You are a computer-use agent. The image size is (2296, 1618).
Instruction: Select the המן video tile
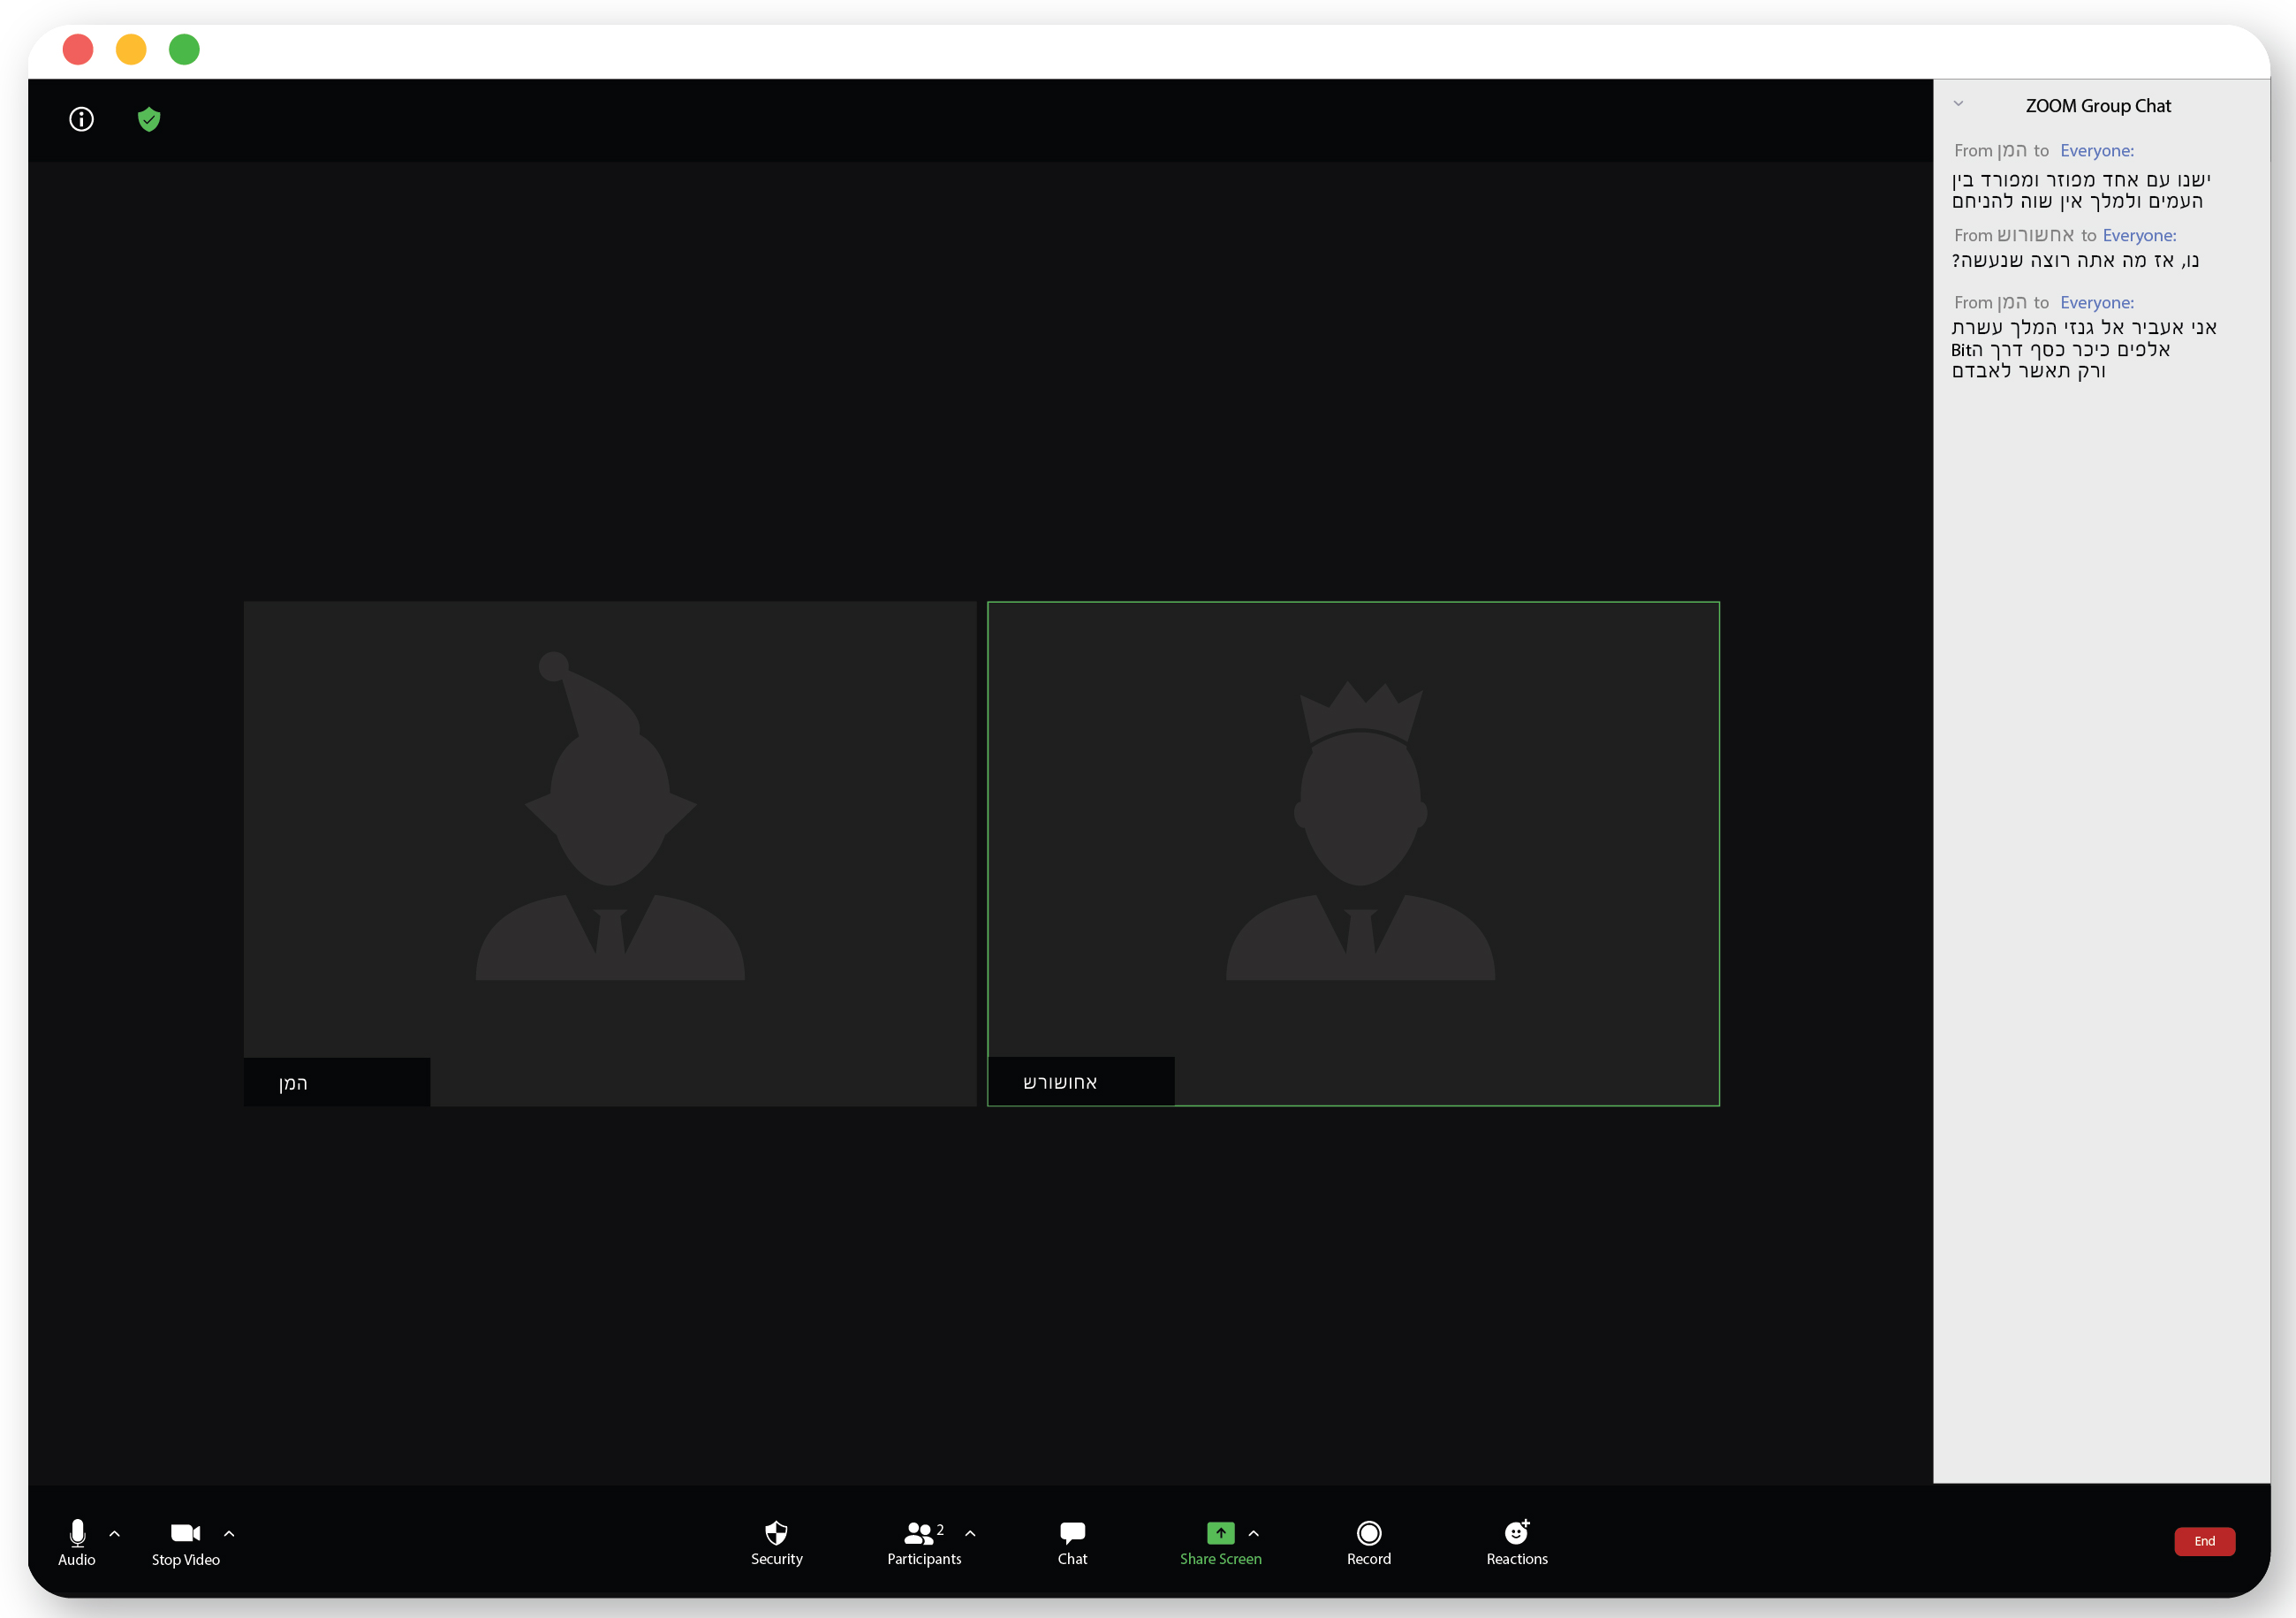[x=609, y=852]
